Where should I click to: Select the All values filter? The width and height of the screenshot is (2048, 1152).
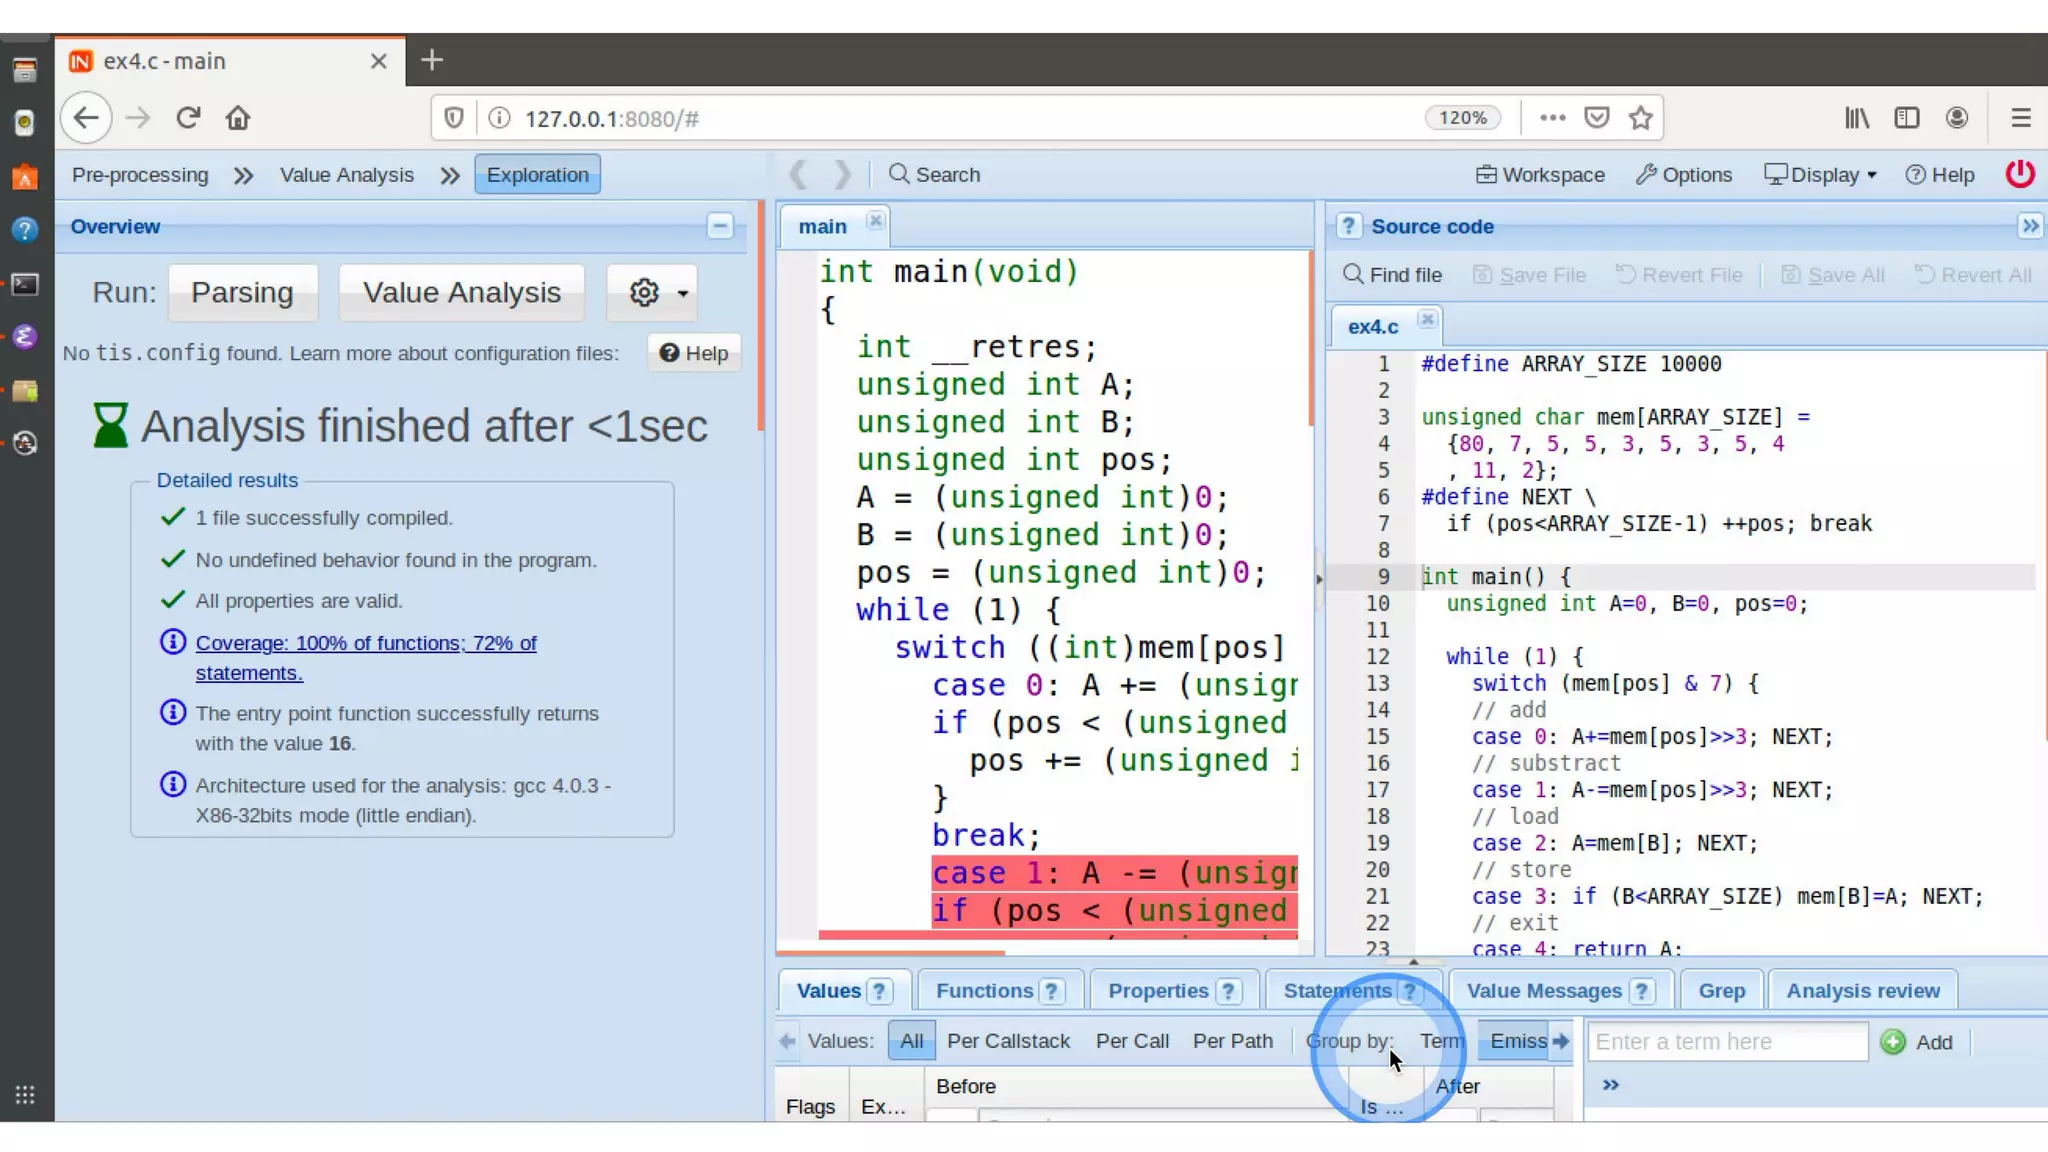[x=911, y=1041]
